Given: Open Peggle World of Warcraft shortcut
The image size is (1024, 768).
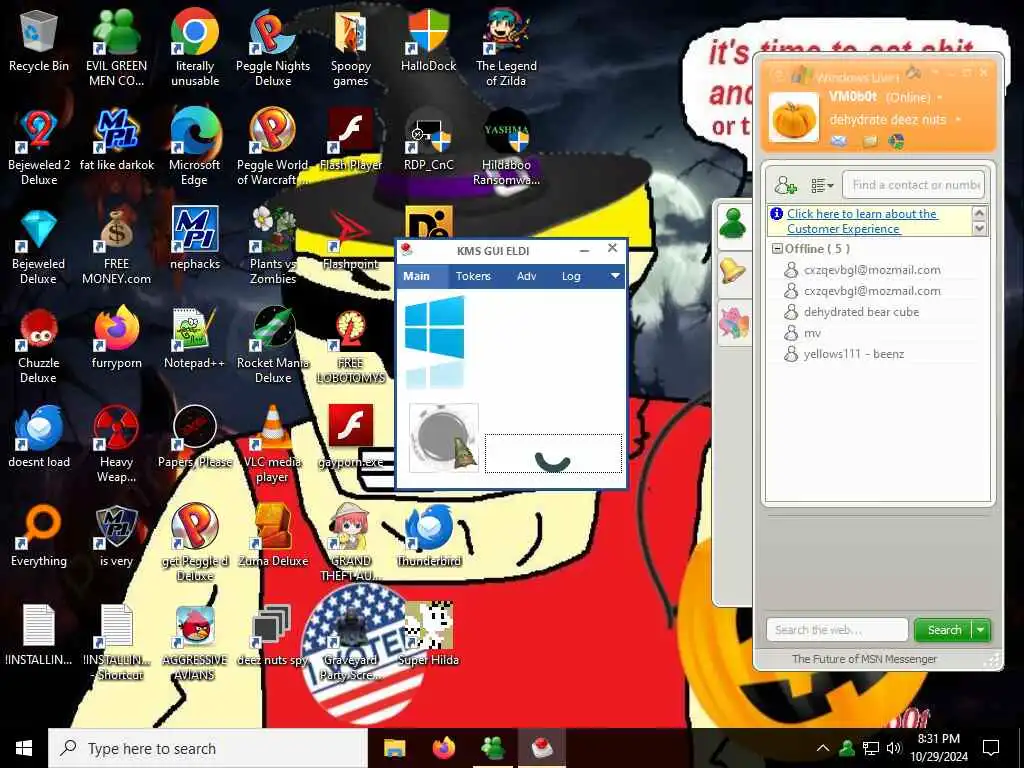Looking at the screenshot, I should (x=273, y=146).
